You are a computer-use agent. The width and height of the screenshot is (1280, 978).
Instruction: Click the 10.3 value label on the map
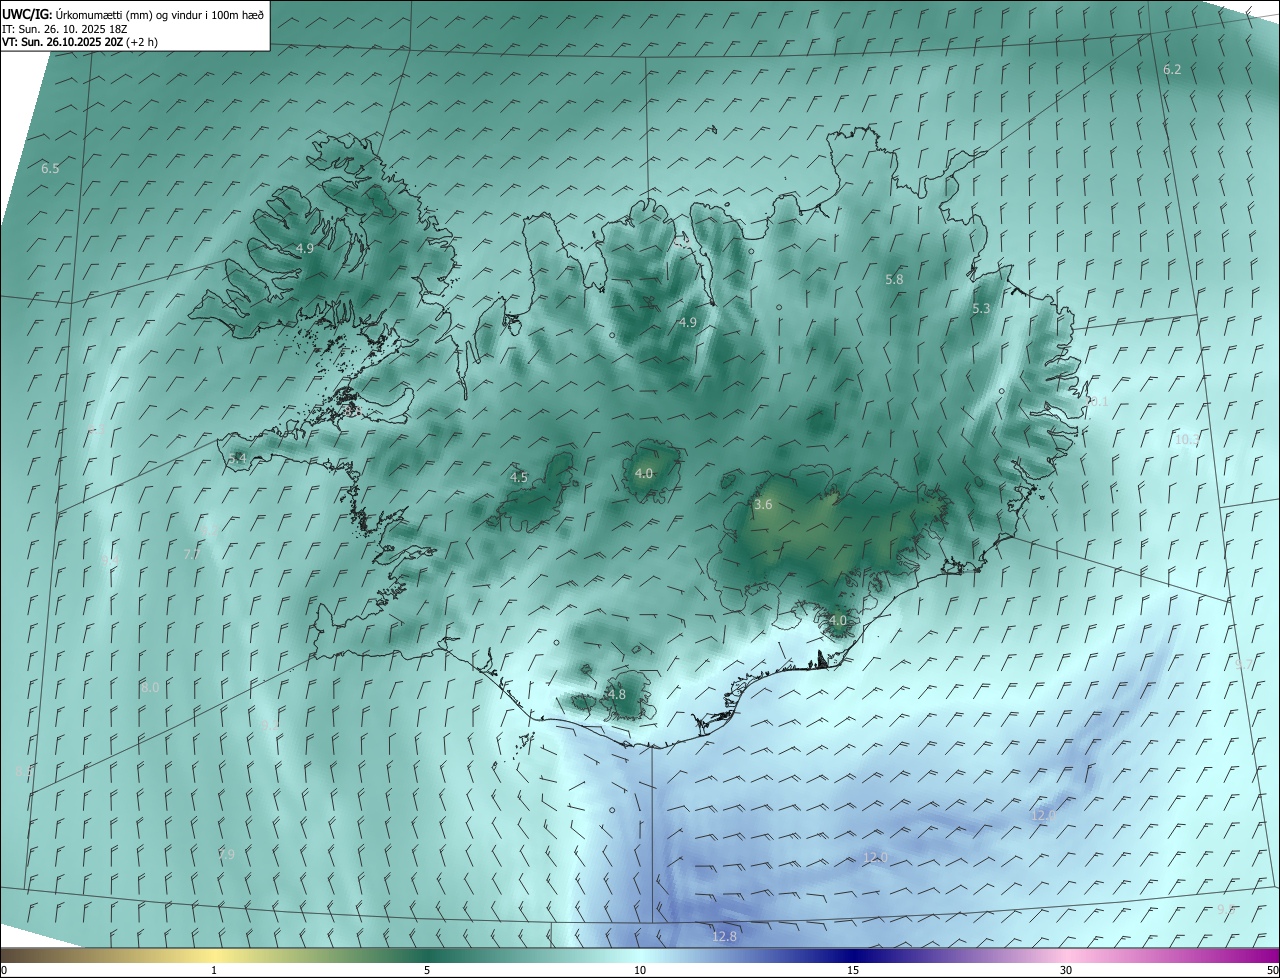(x=1186, y=440)
